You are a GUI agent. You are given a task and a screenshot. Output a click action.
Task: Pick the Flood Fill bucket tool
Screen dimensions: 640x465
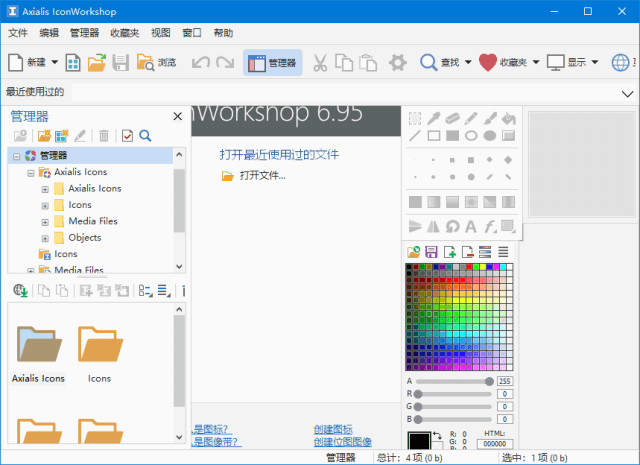(x=509, y=119)
